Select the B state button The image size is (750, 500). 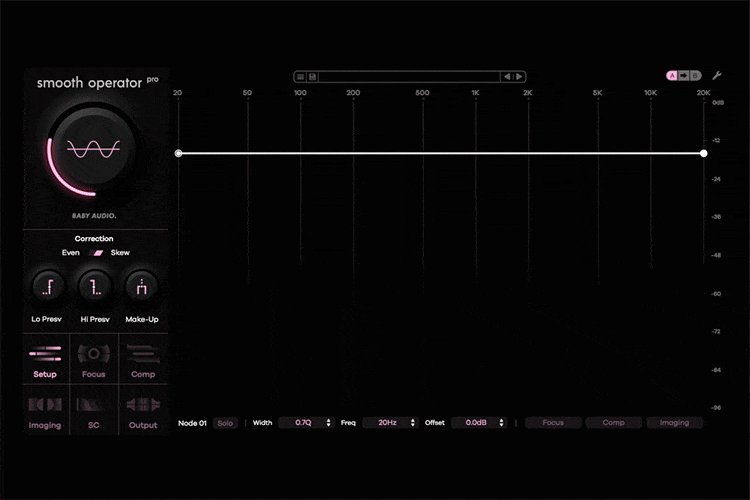695,76
